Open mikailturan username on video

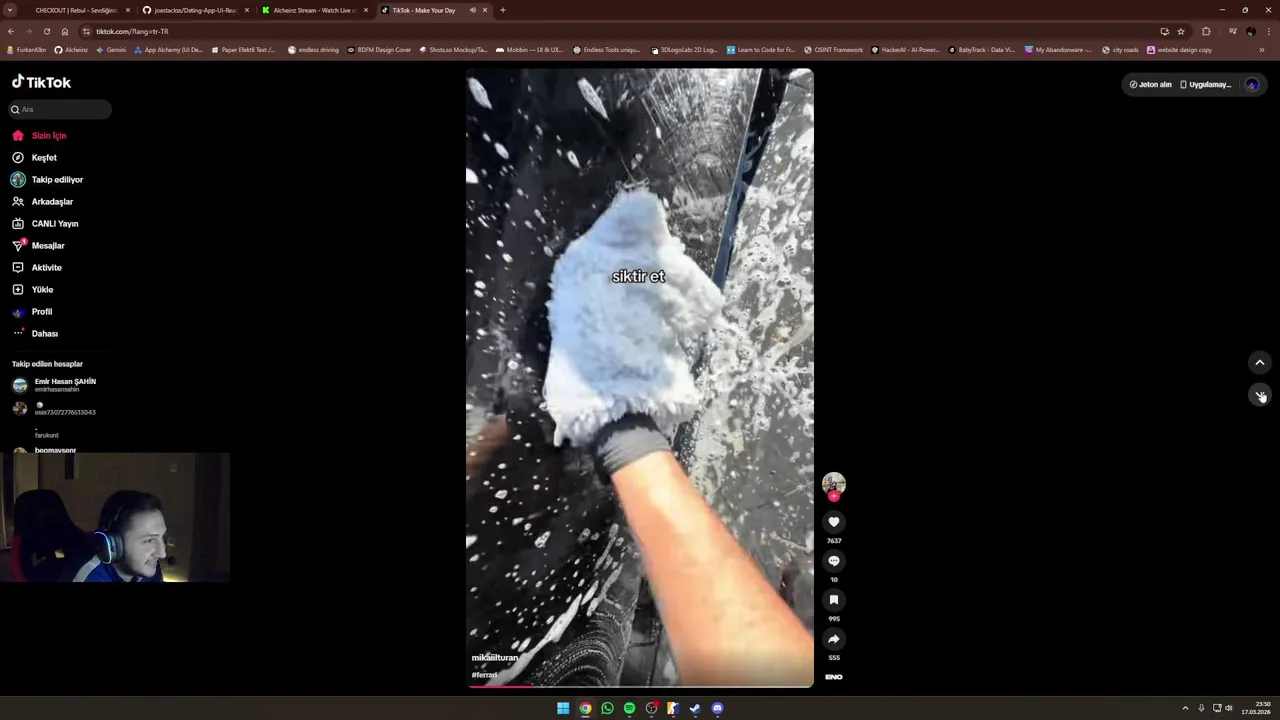[495, 658]
